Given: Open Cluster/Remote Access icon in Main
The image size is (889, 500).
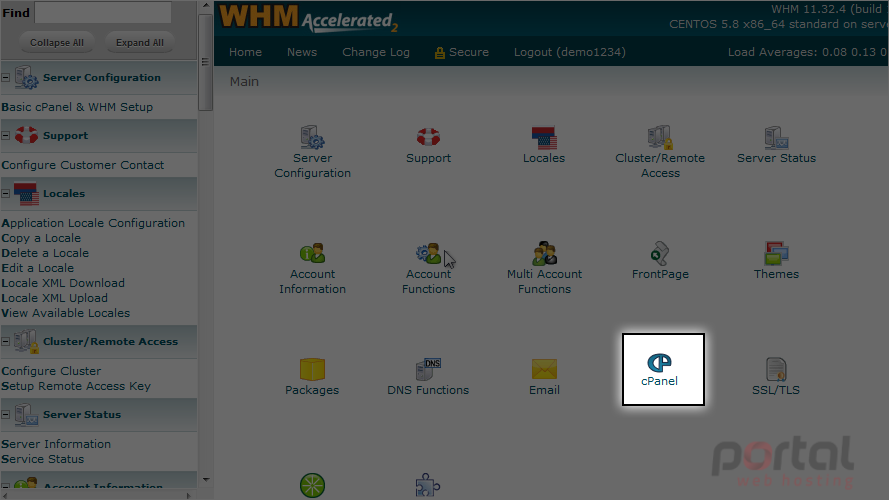Looking at the screenshot, I should click(660, 137).
